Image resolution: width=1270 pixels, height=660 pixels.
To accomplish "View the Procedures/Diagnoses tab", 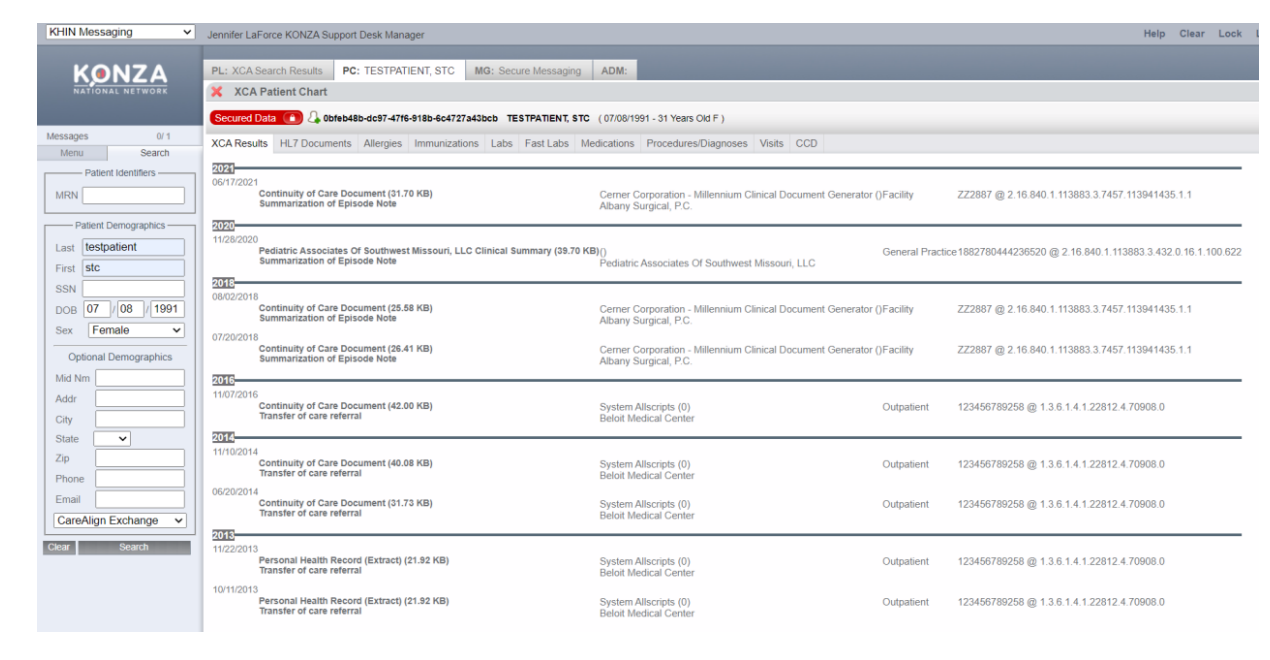I will click(697, 143).
